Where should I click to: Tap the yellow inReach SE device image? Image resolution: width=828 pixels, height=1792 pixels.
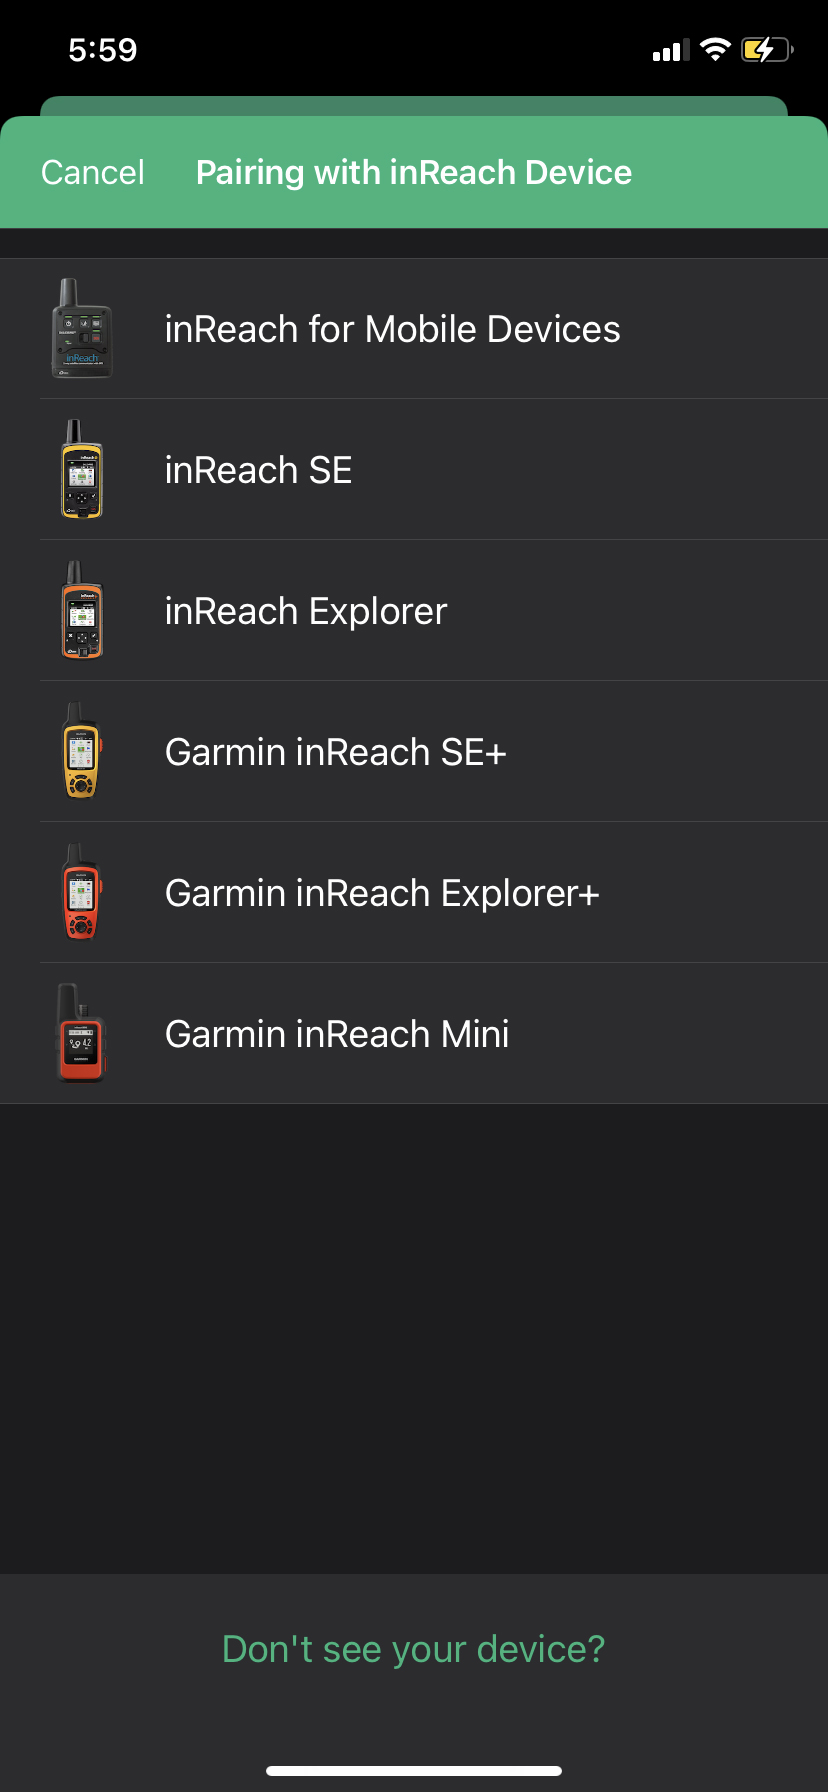coord(82,470)
